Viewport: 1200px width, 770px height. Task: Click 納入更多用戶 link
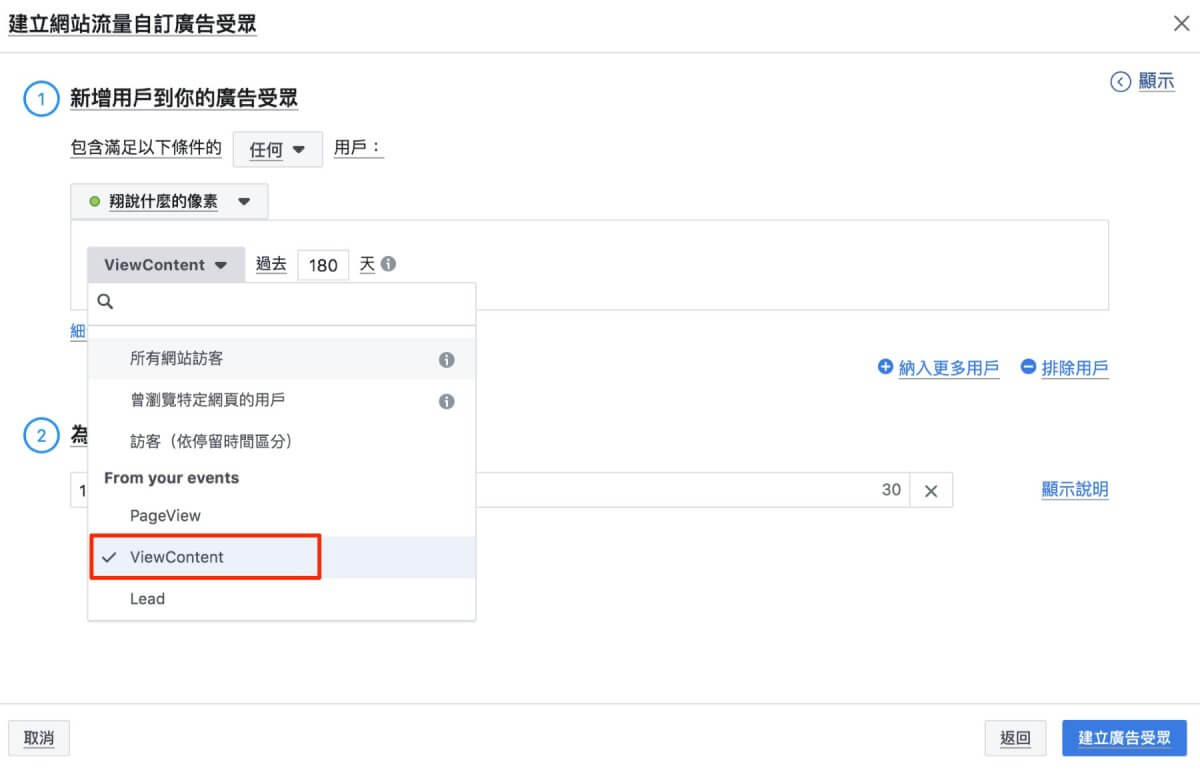[938, 368]
